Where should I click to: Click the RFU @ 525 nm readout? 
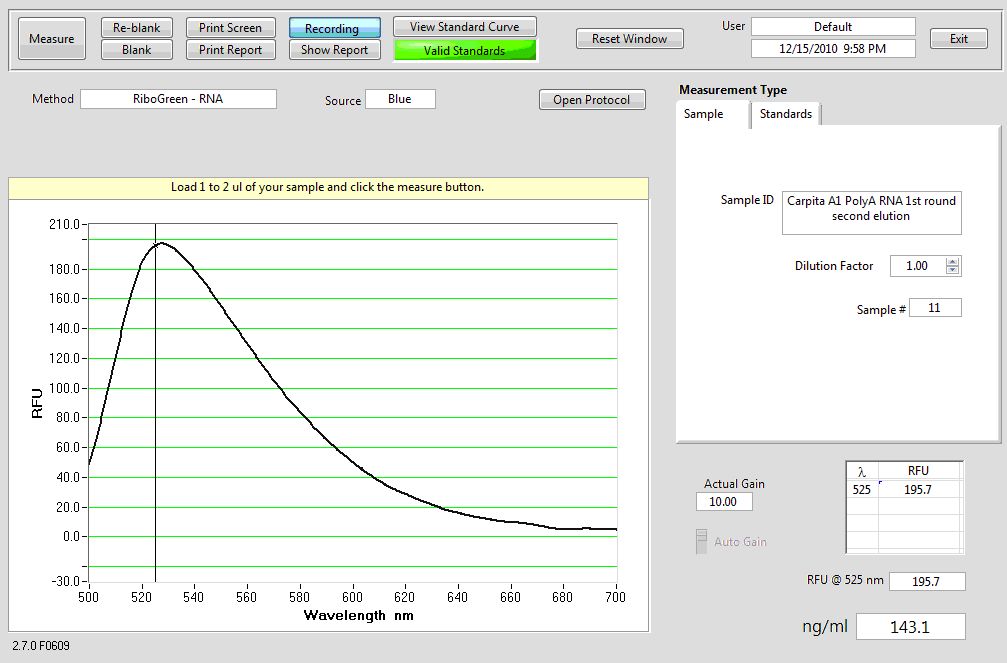[926, 581]
